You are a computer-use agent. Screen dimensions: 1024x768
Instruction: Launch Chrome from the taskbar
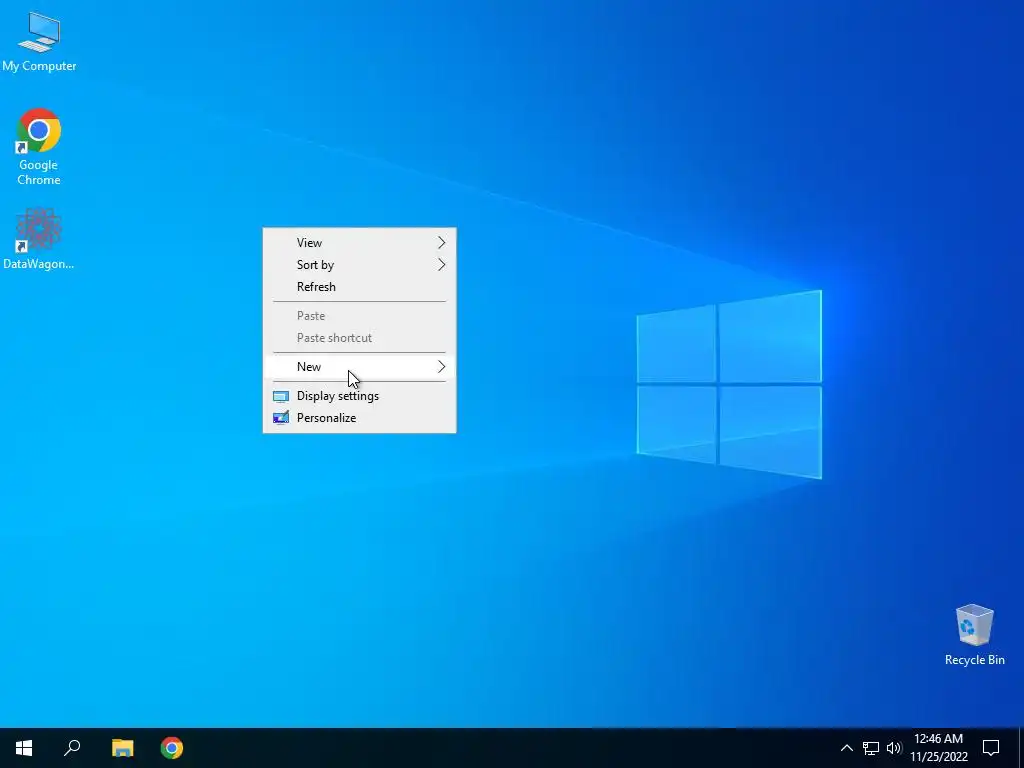172,748
